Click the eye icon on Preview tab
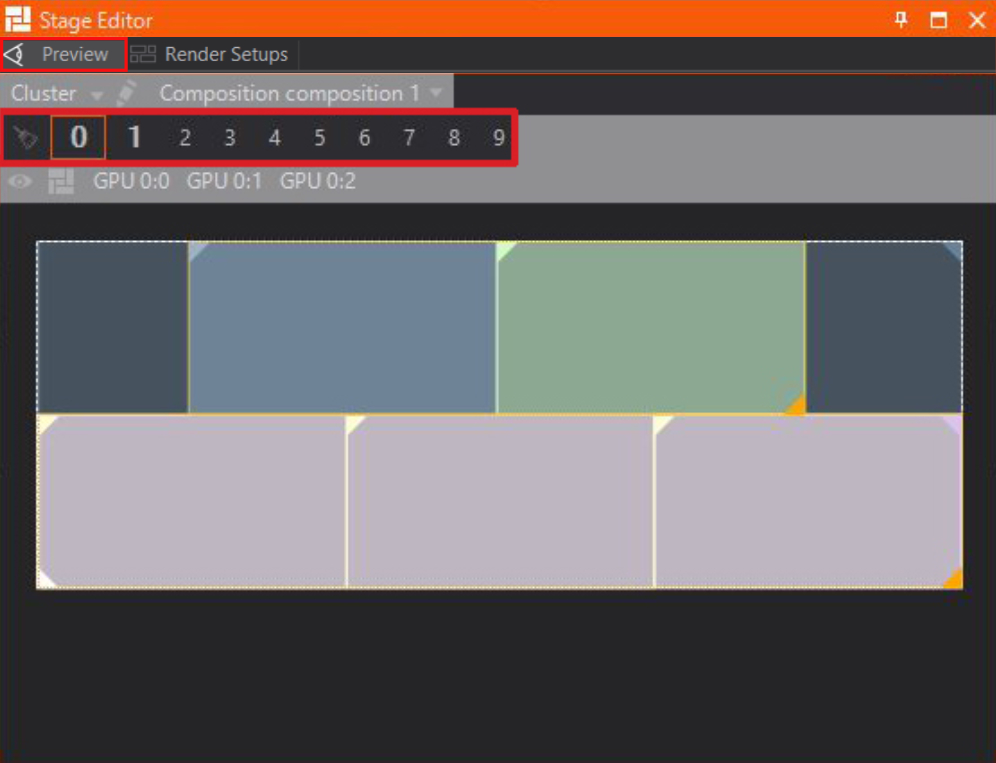 (x=14, y=54)
